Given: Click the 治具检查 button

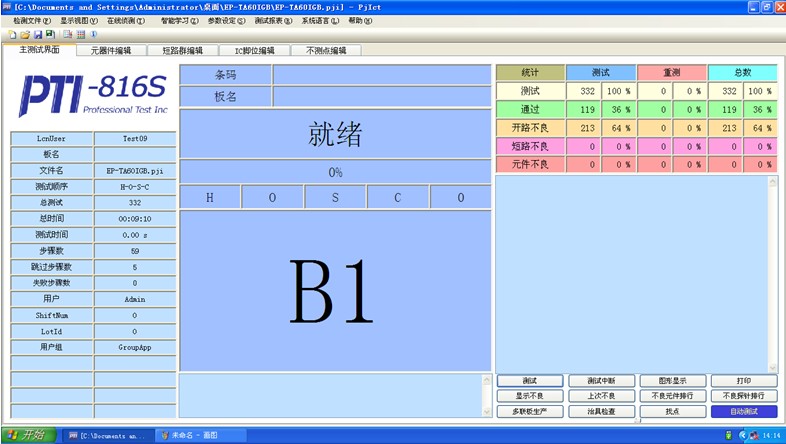Looking at the screenshot, I should tap(601, 411).
